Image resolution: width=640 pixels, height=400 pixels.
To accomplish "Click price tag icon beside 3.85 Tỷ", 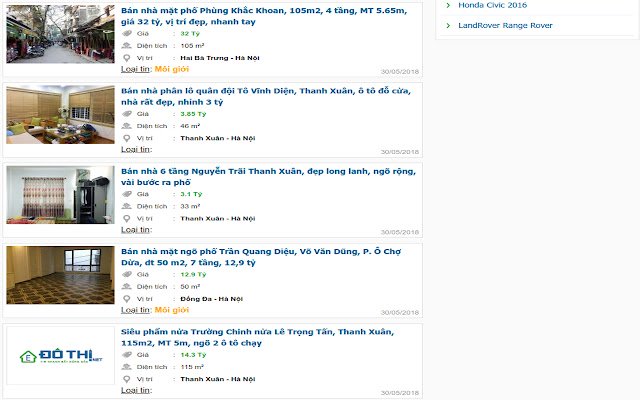I will [x=127, y=114].
